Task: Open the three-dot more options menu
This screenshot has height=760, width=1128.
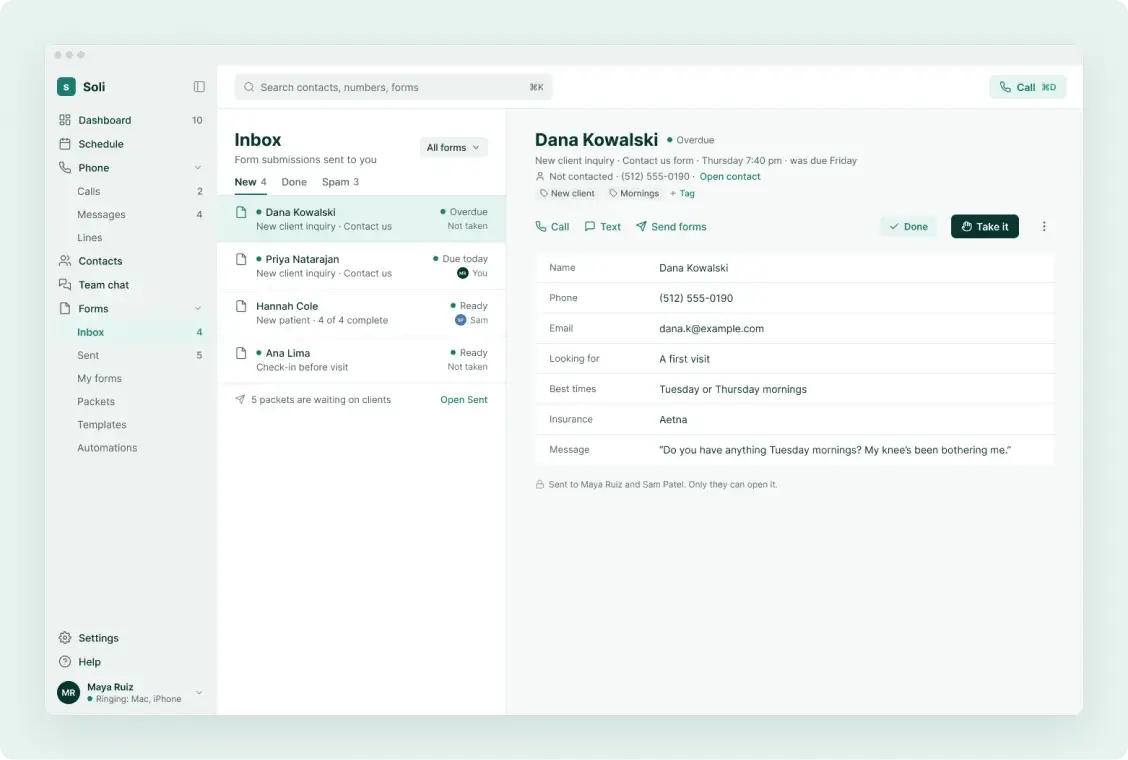Action: point(1044,226)
